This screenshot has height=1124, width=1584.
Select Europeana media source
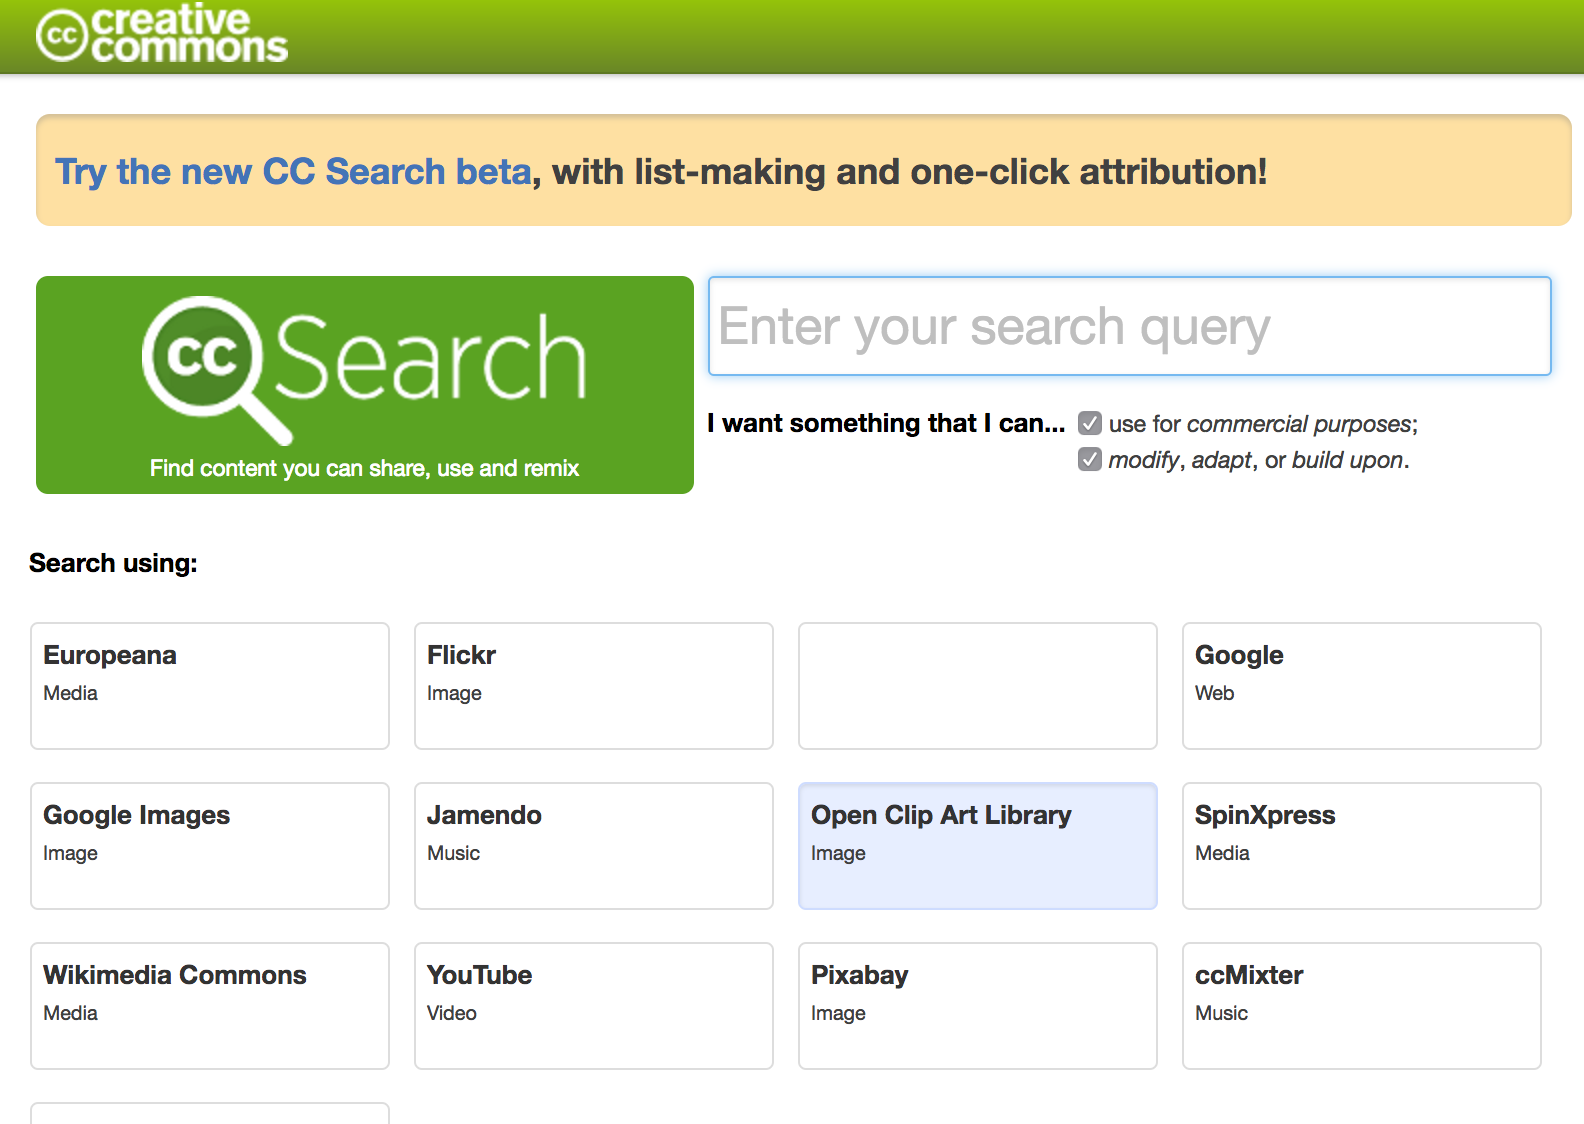point(210,686)
